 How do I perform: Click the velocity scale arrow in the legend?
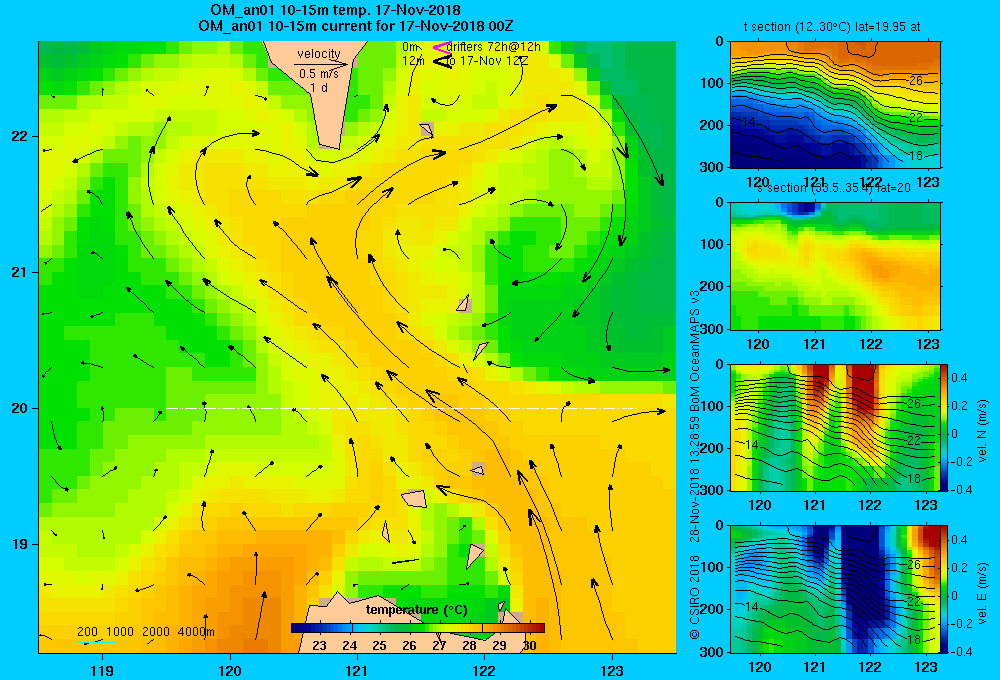pos(321,64)
